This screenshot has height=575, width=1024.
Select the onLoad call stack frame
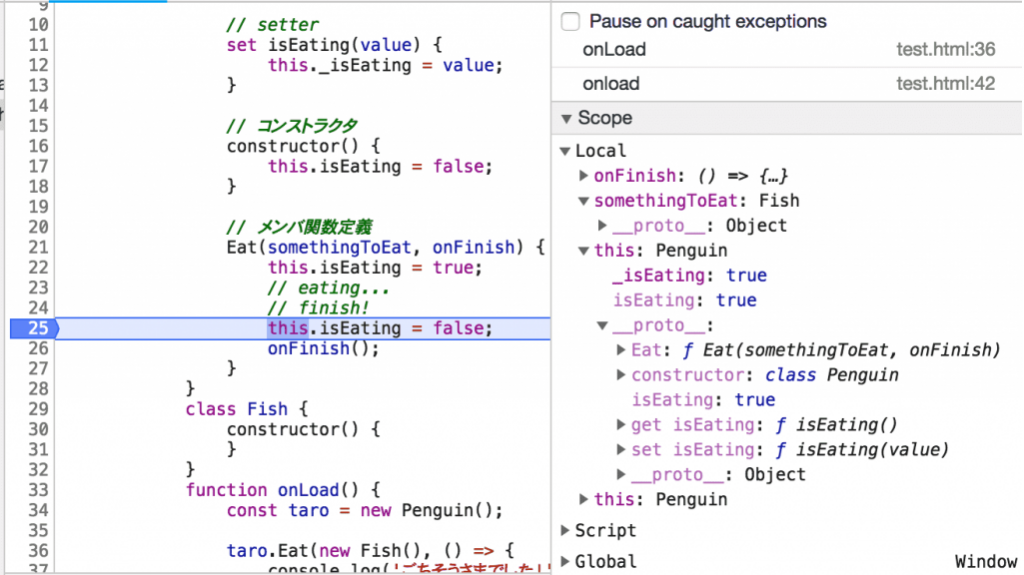(614, 49)
